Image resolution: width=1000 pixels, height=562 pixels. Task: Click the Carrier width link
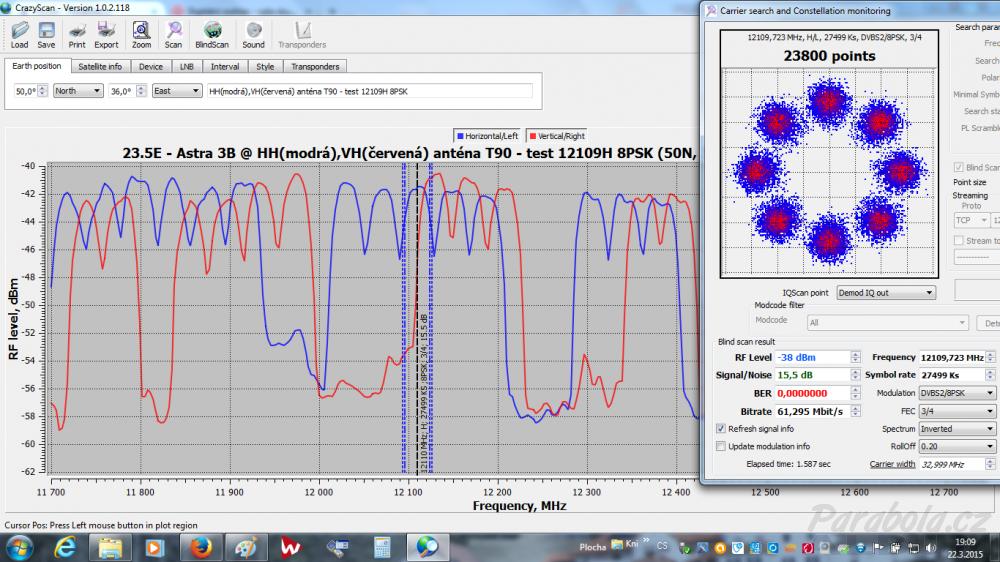pos(892,464)
